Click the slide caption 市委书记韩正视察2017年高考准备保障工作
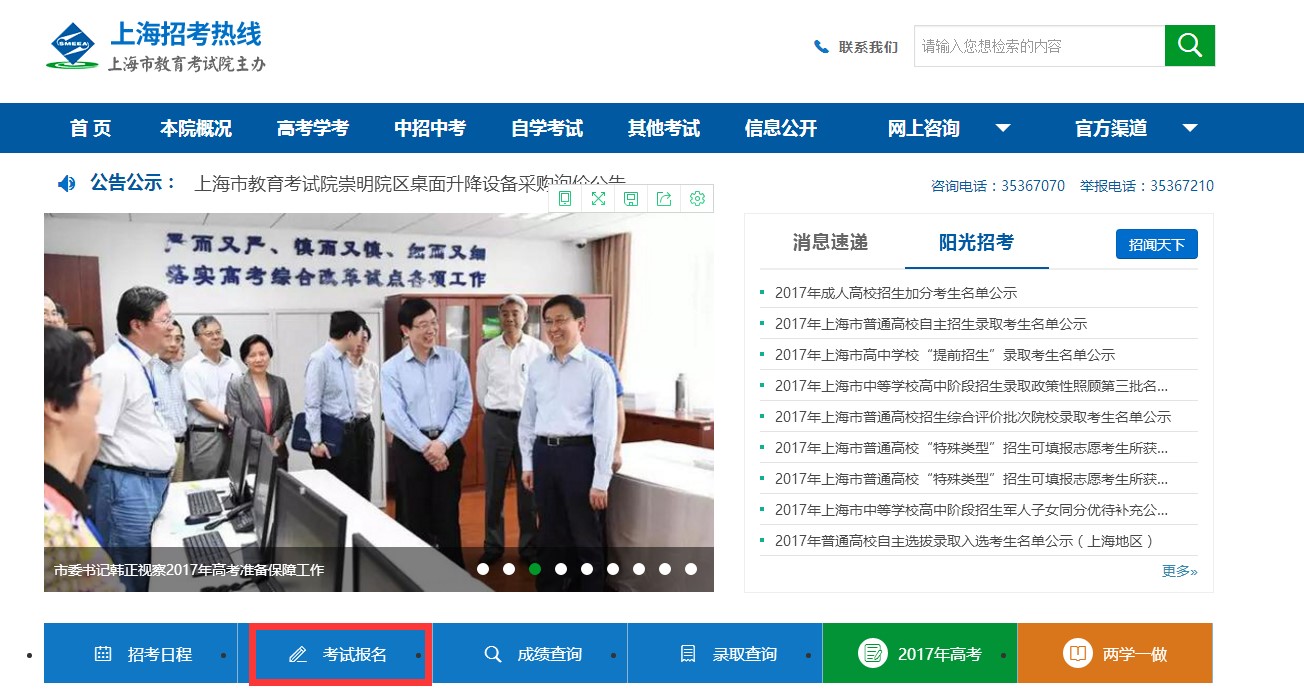This screenshot has height=696, width=1304. [189, 570]
